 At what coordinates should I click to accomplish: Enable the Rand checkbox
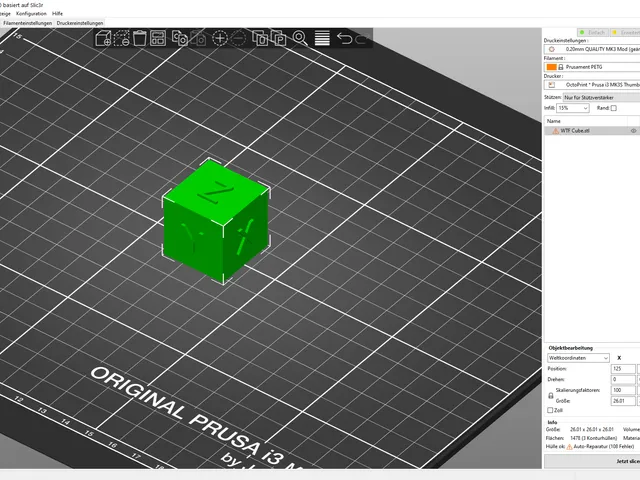tap(613, 108)
